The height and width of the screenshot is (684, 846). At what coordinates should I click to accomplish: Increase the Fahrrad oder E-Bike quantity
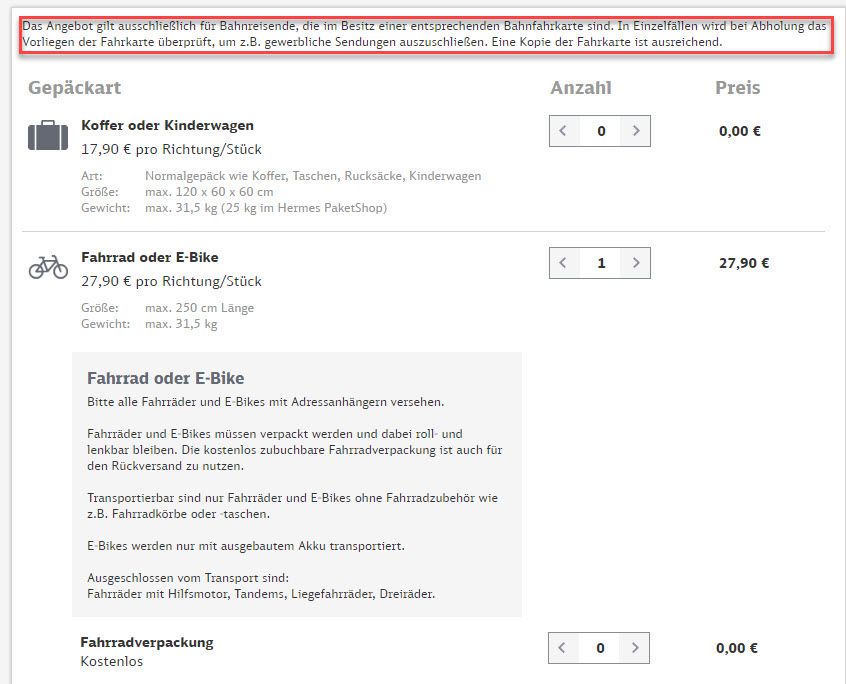click(636, 263)
